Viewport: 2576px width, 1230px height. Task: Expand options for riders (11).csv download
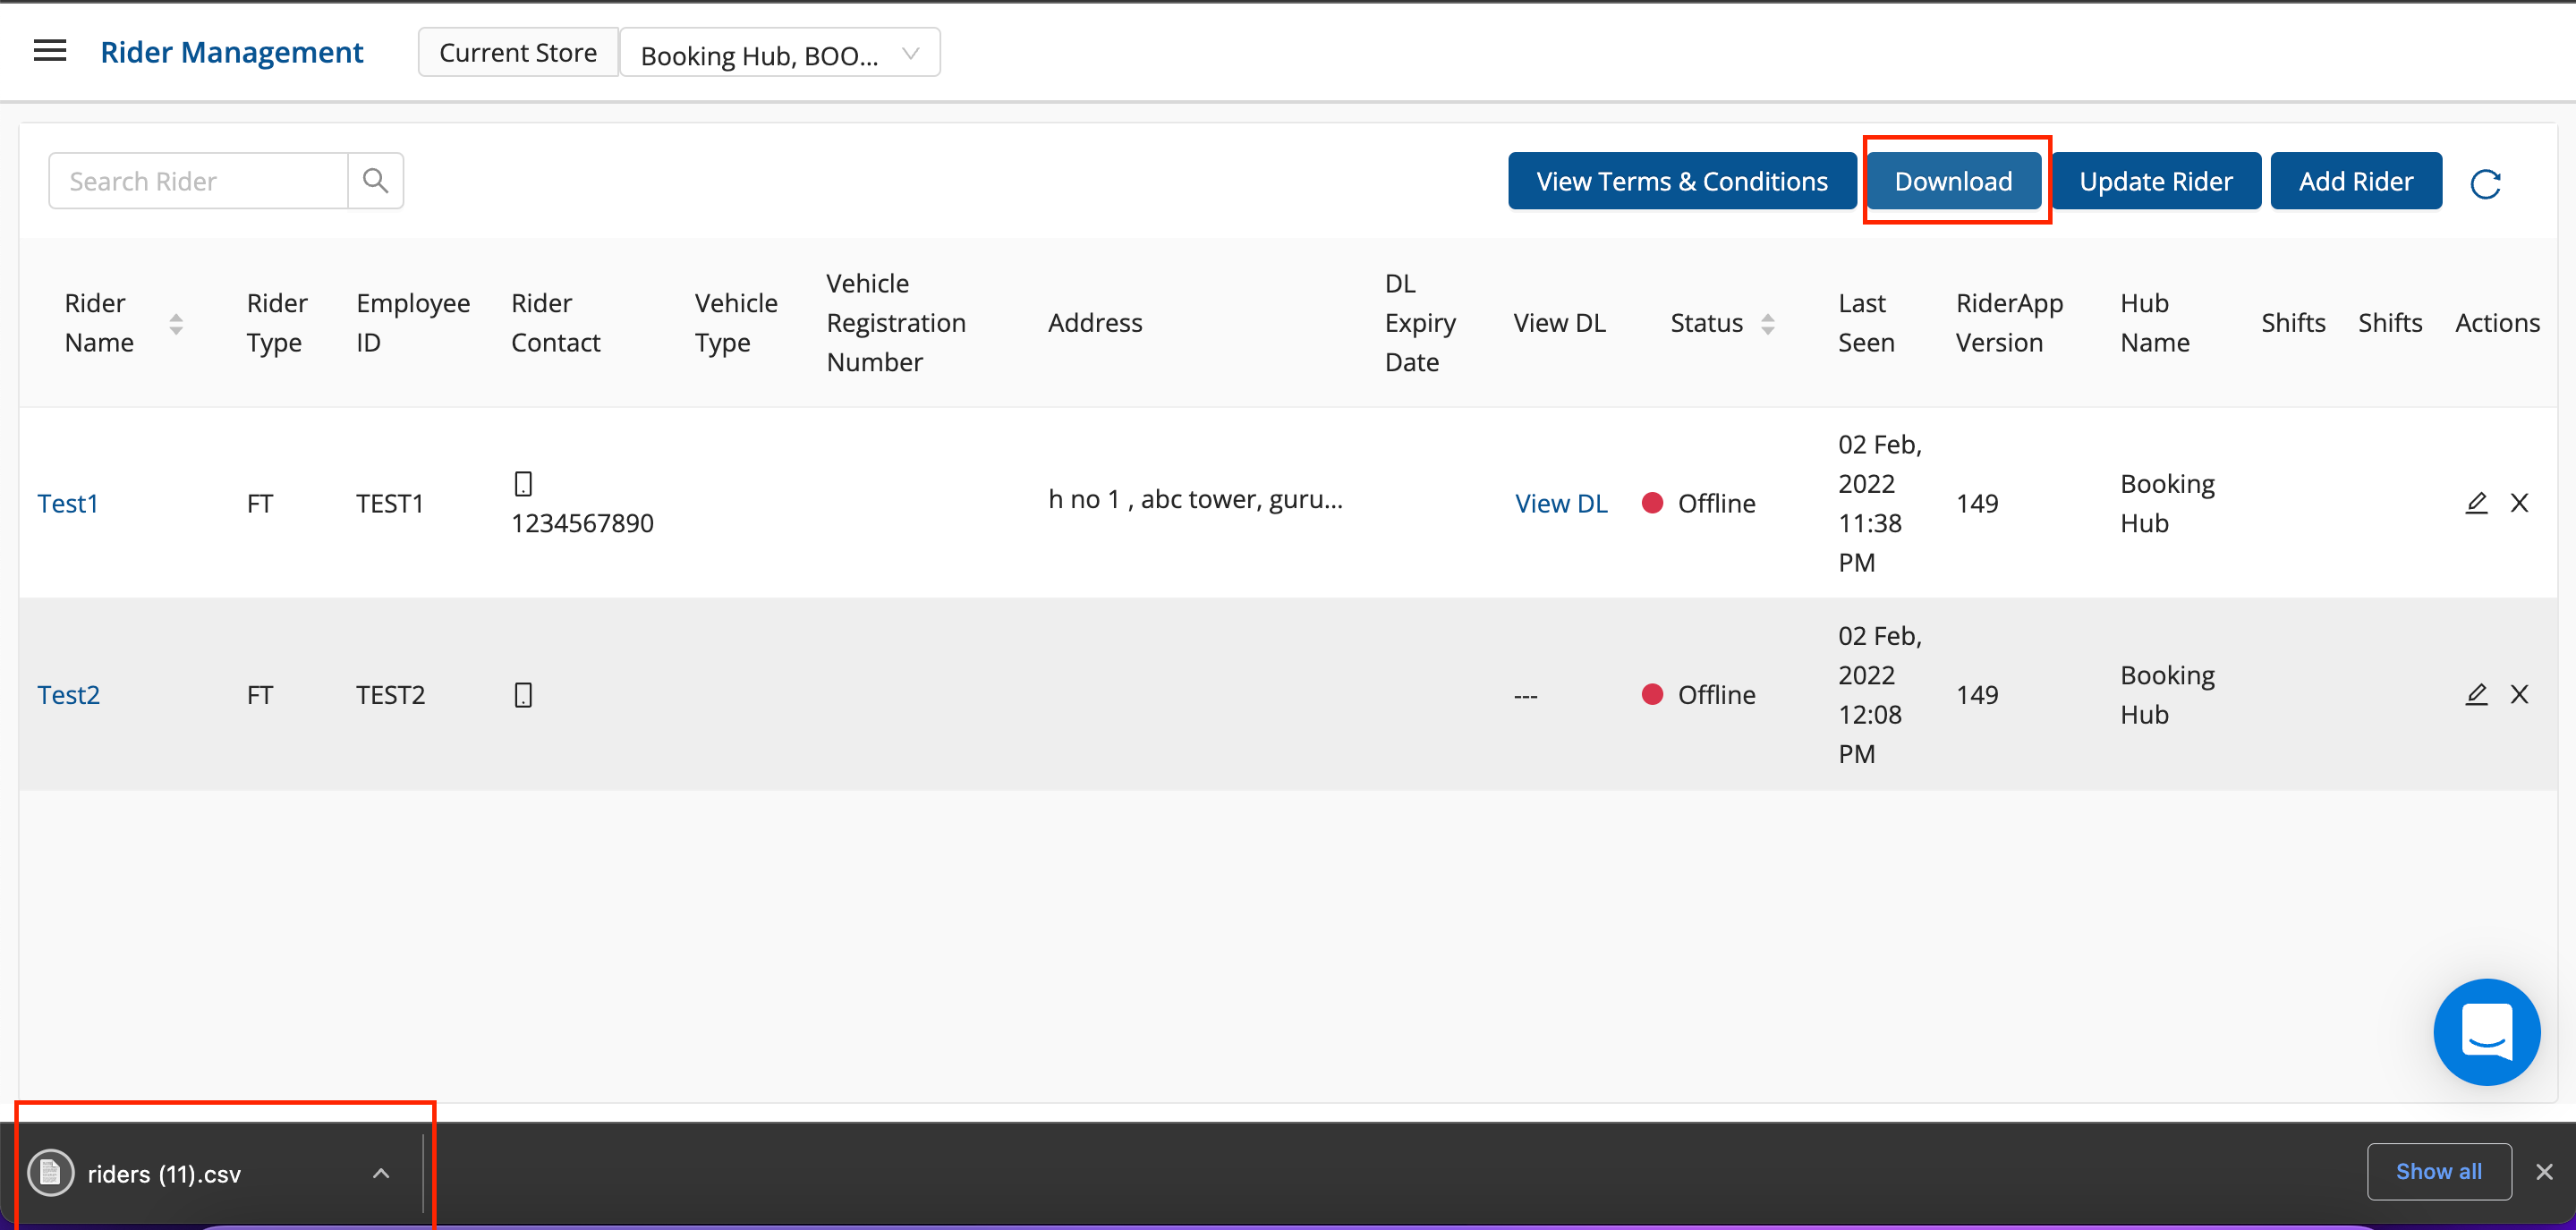click(x=381, y=1173)
